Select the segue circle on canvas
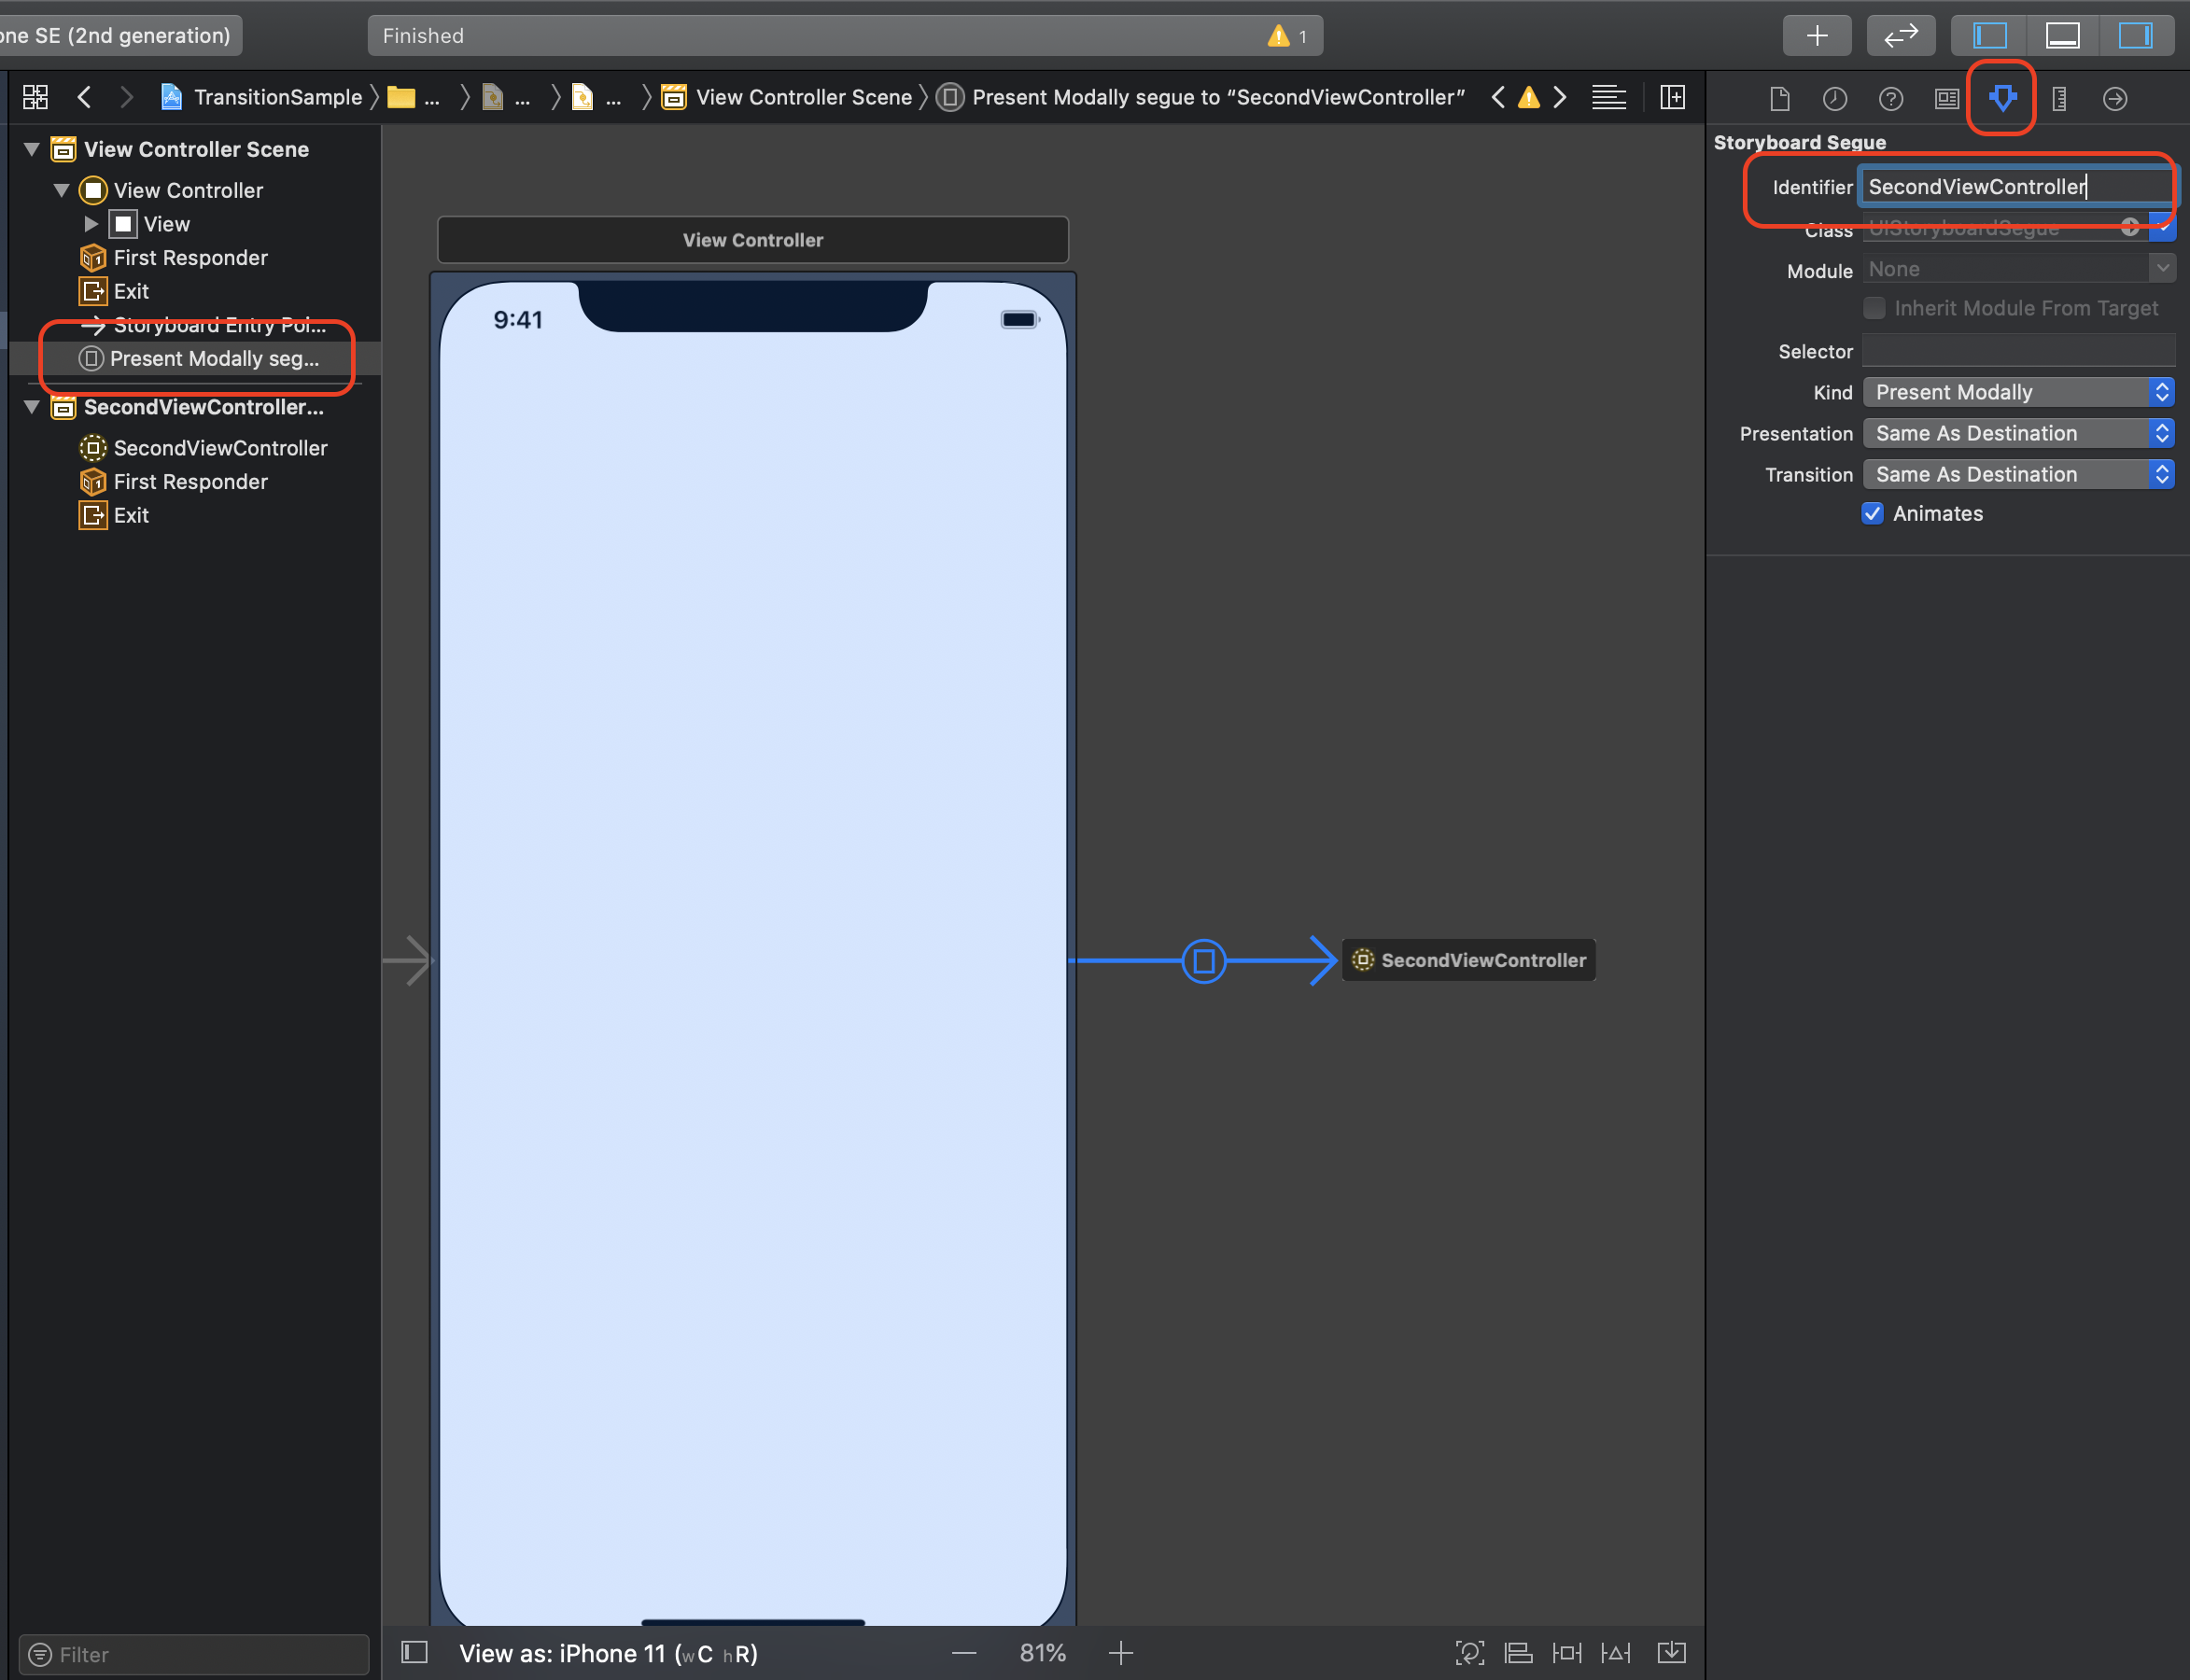Viewport: 2190px width, 1680px height. point(1203,961)
